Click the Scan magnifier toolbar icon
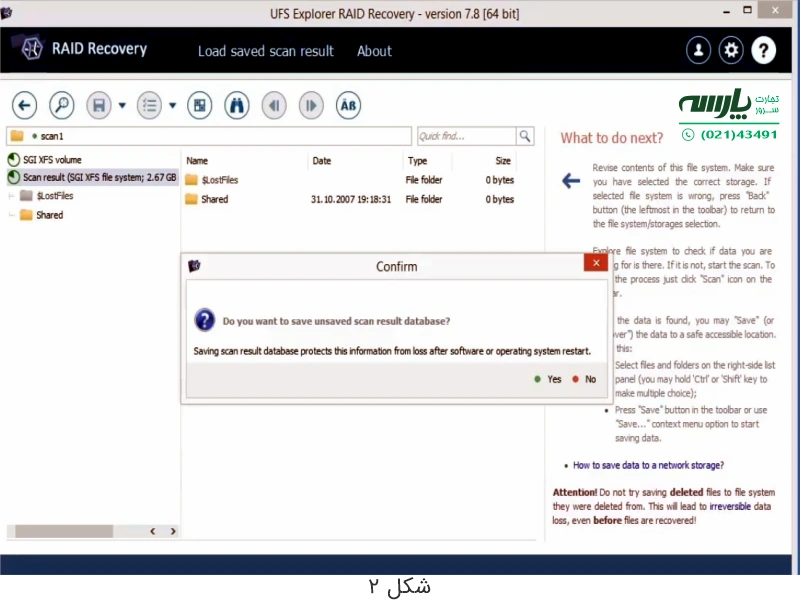This screenshot has width=800, height=600. tap(62, 105)
